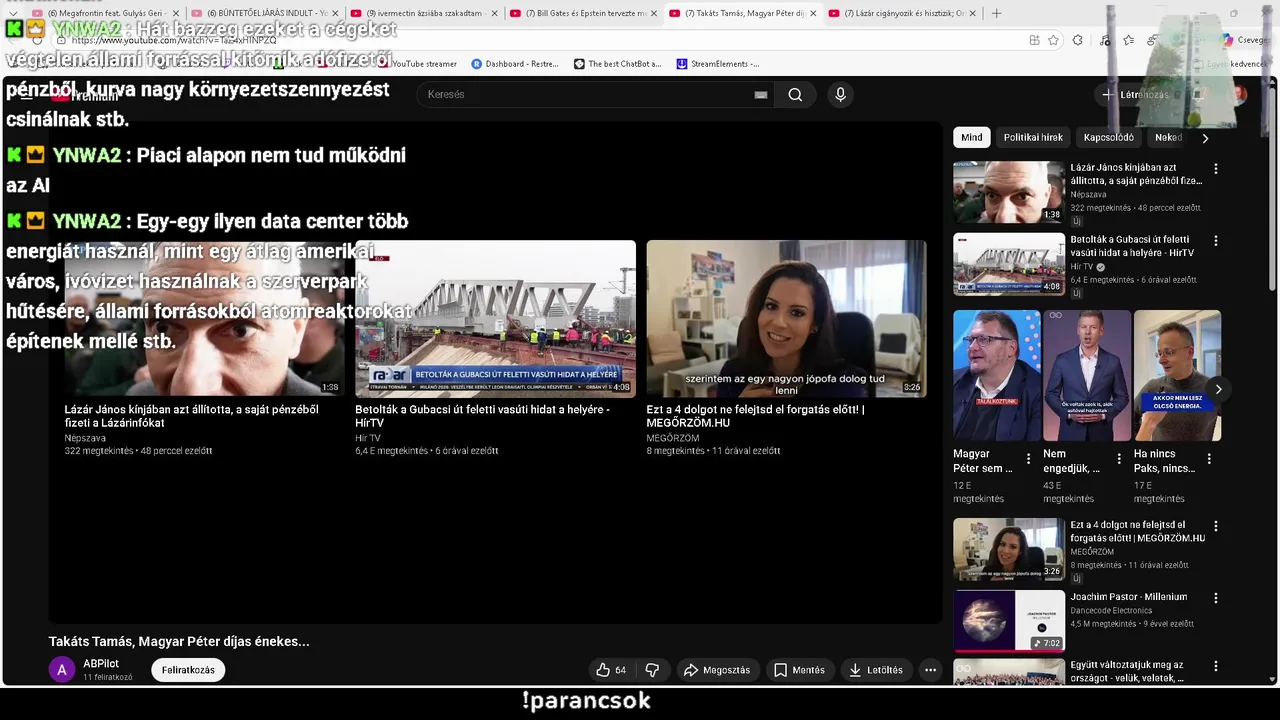
Task: Open the ABPilot channel avatar
Action: point(62,670)
